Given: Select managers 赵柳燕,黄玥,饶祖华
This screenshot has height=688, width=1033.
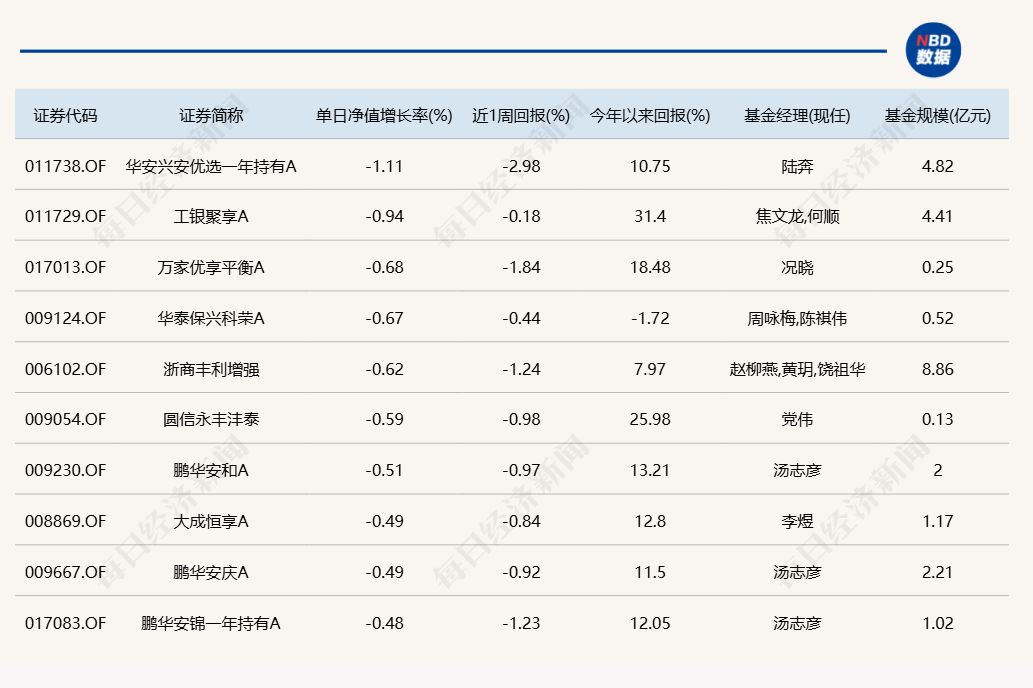Looking at the screenshot, I should point(797,369).
